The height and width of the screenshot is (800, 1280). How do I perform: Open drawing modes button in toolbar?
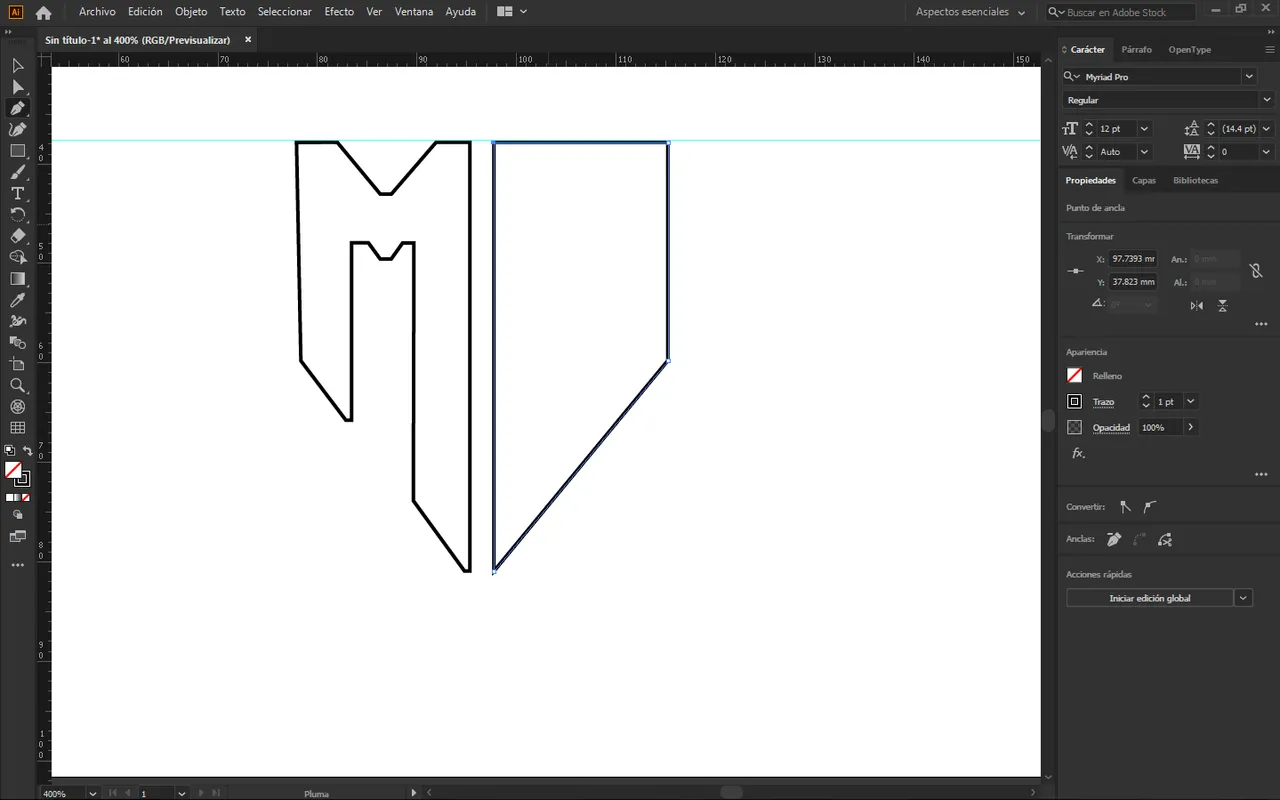(17, 514)
